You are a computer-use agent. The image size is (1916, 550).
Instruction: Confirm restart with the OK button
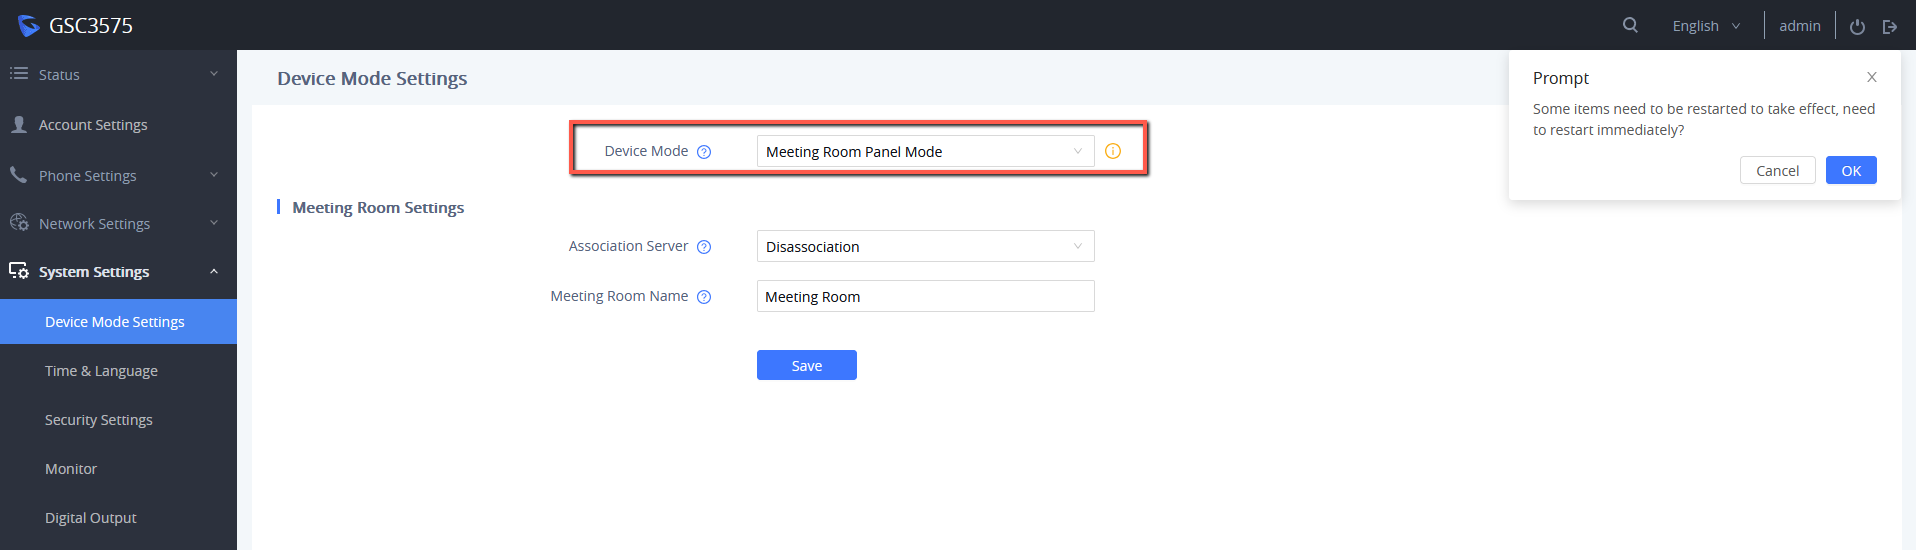point(1851,170)
